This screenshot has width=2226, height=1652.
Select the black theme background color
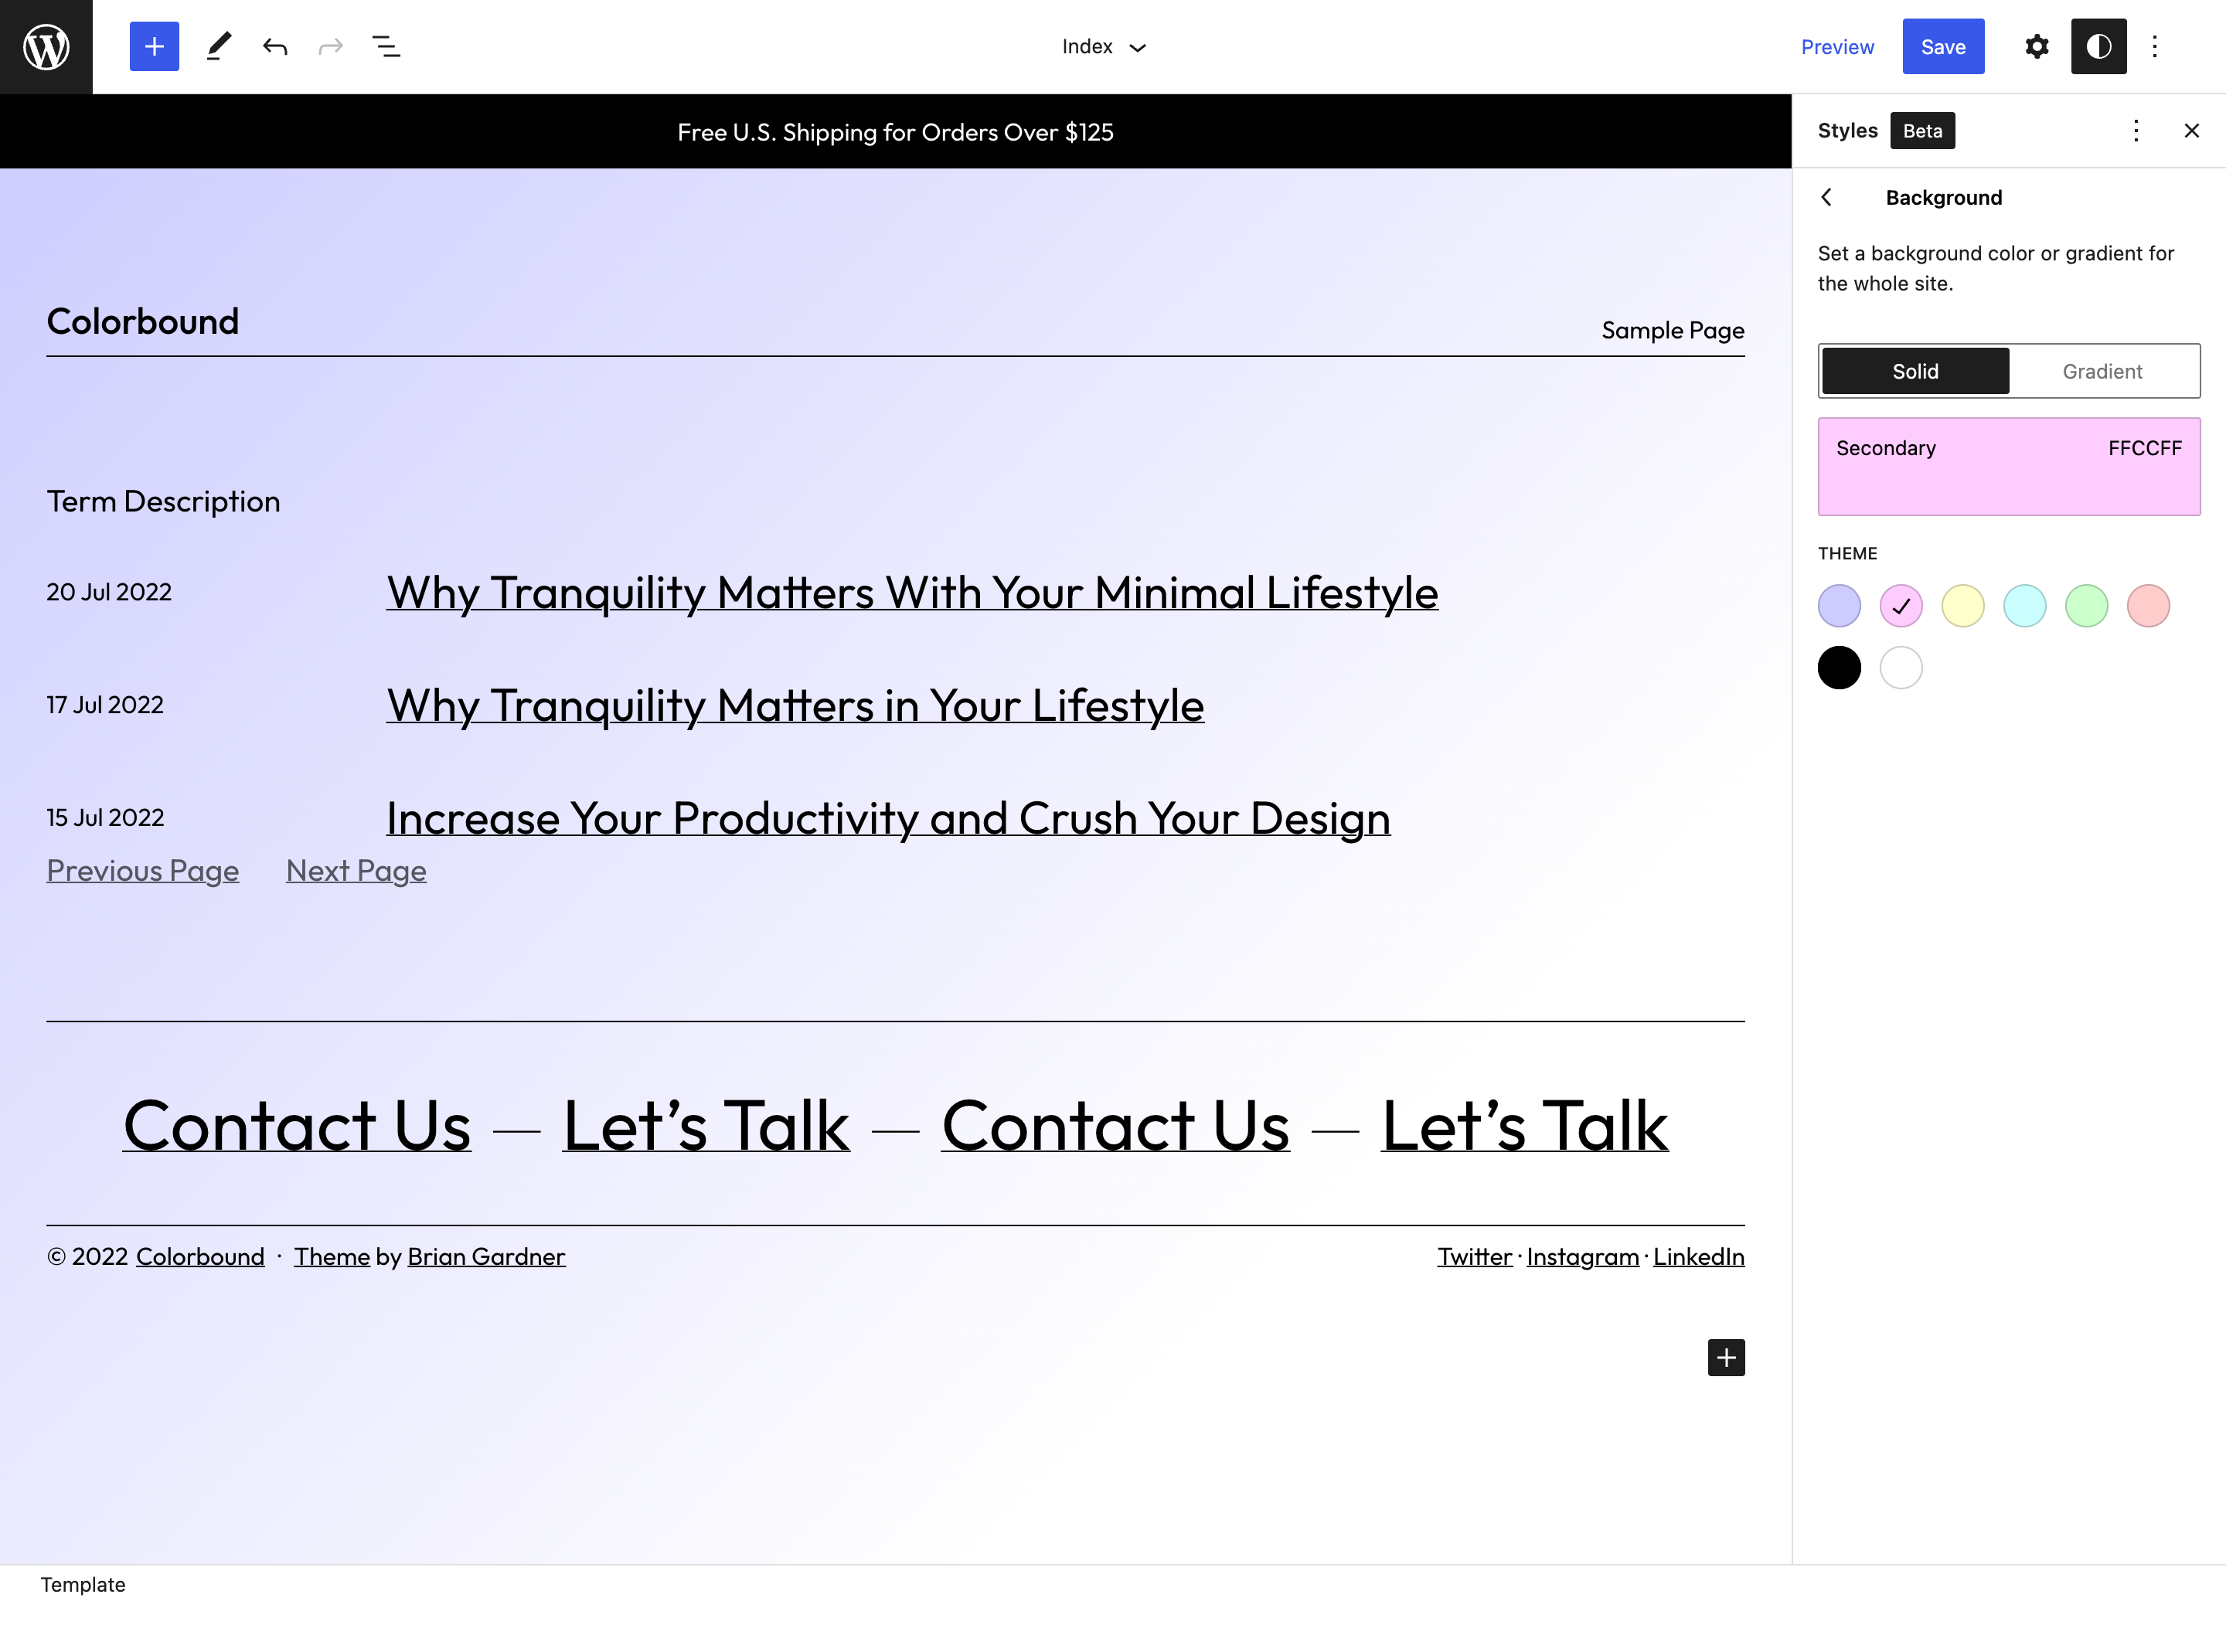tap(1839, 667)
